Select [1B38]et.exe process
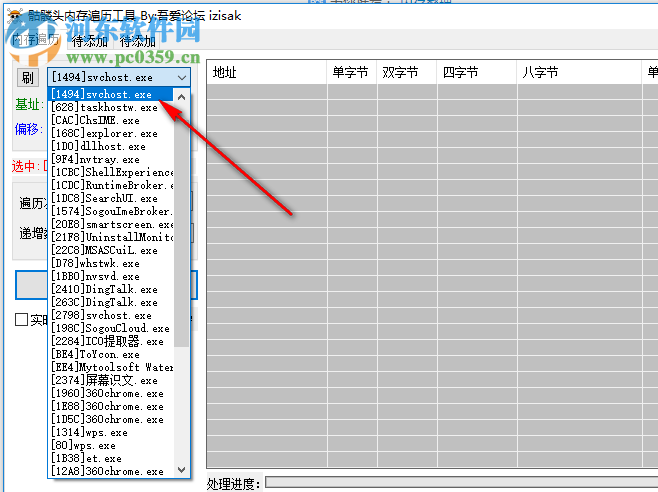This screenshot has width=658, height=492. click(111, 459)
